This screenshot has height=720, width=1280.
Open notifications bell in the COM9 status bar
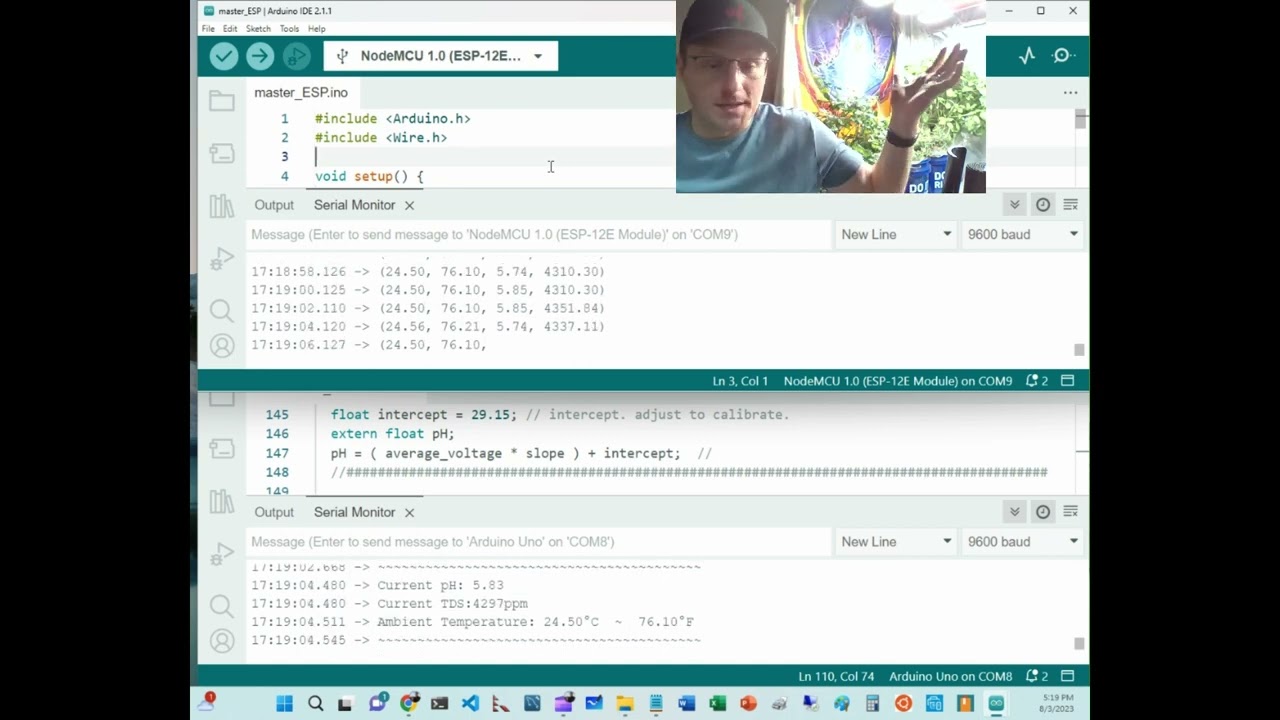[1036, 381]
